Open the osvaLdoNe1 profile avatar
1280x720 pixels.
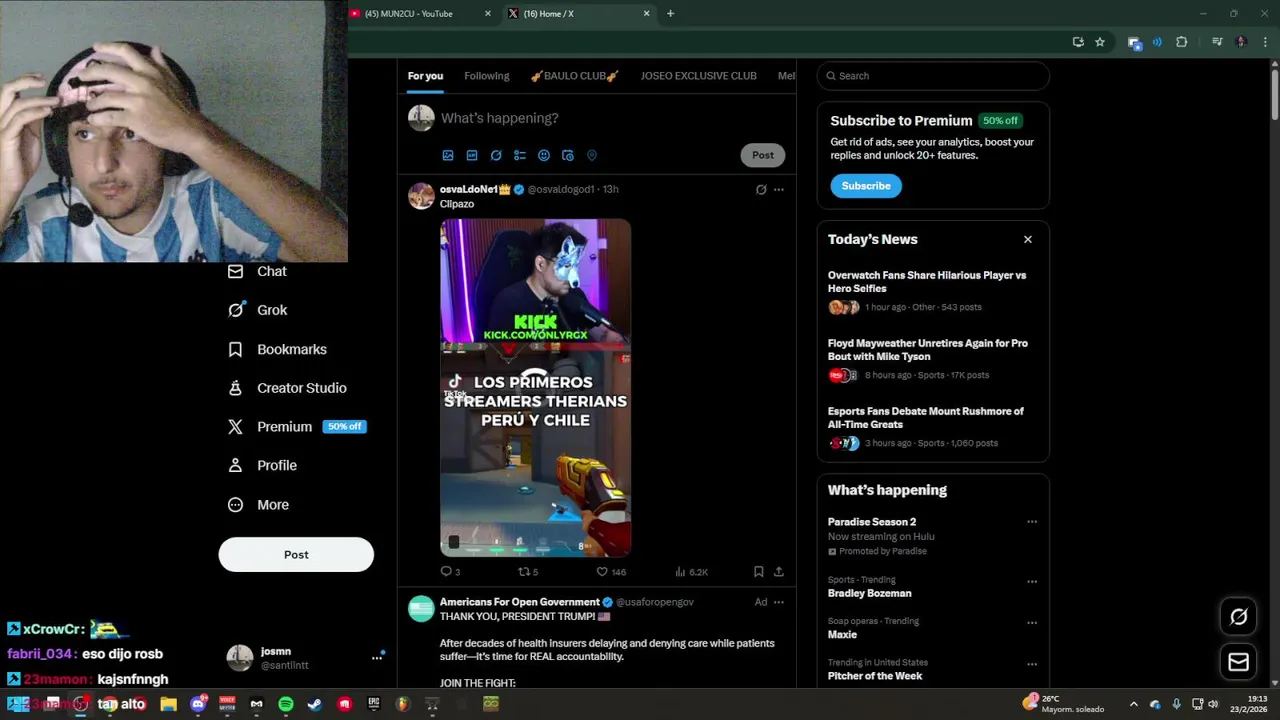click(x=421, y=195)
